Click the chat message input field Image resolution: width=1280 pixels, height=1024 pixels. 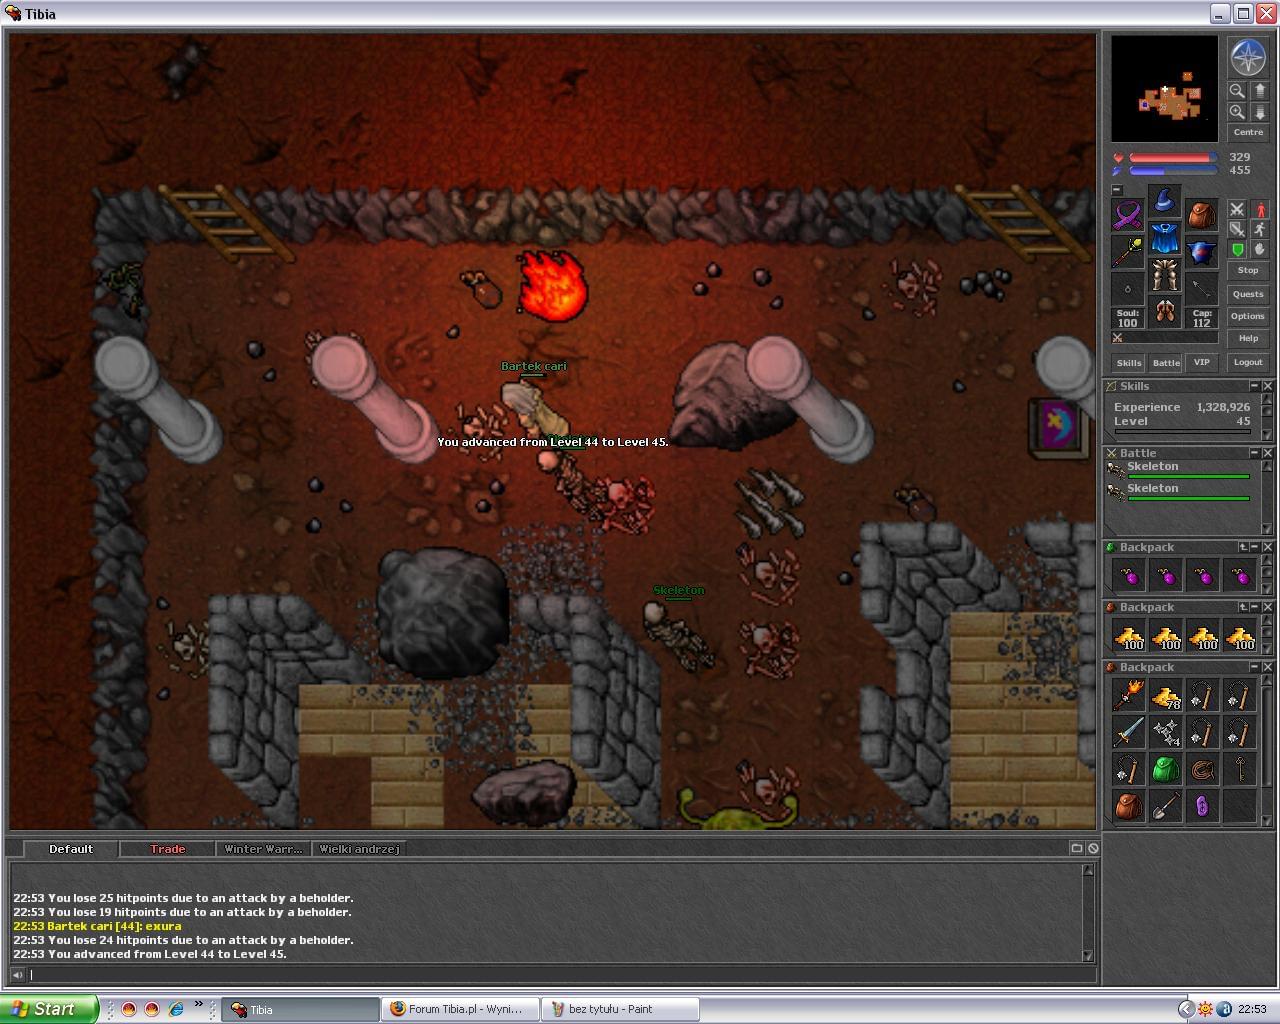point(560,974)
